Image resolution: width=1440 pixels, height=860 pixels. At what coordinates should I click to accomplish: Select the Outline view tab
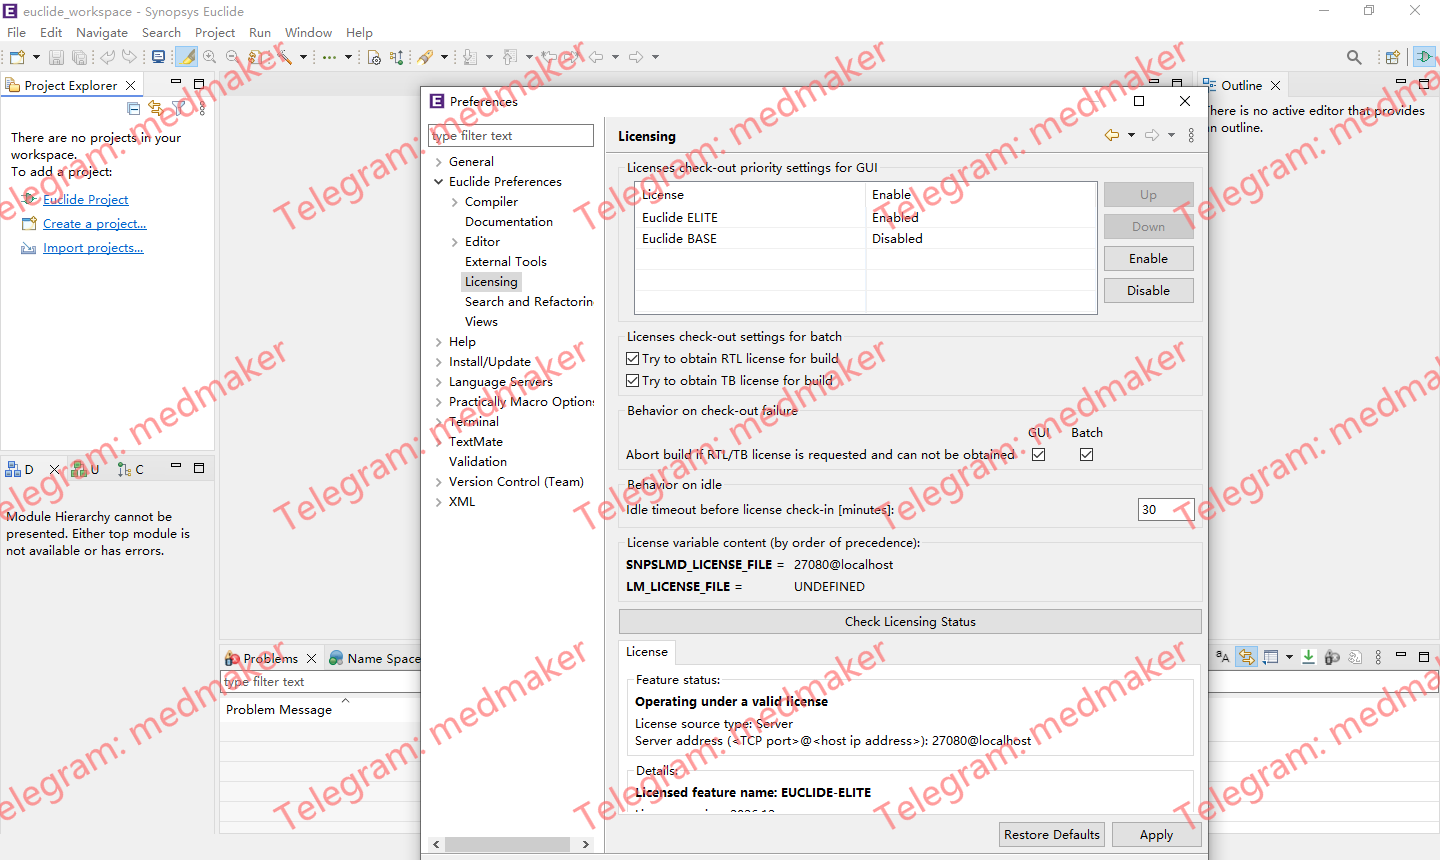point(1241,85)
